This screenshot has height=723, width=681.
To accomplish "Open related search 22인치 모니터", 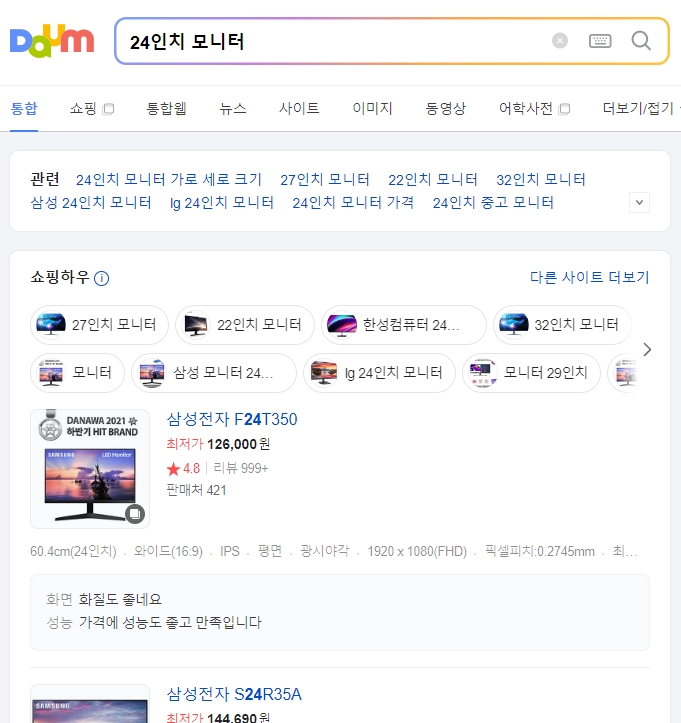I will (x=433, y=179).
